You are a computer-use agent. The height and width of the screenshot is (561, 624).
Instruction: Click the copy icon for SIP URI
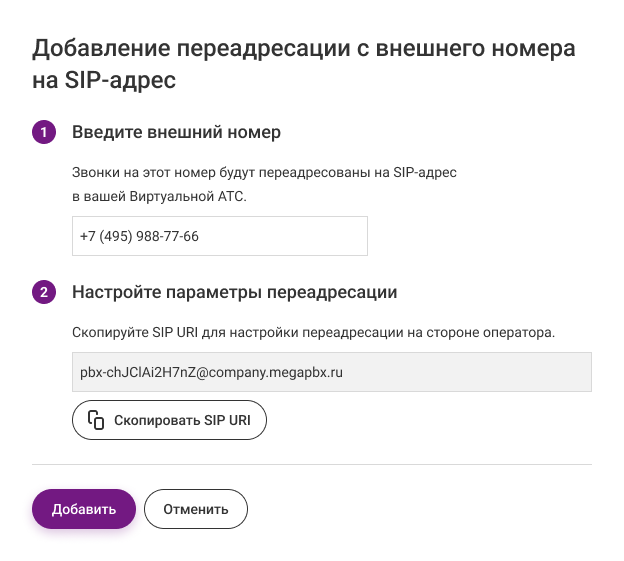tap(96, 420)
